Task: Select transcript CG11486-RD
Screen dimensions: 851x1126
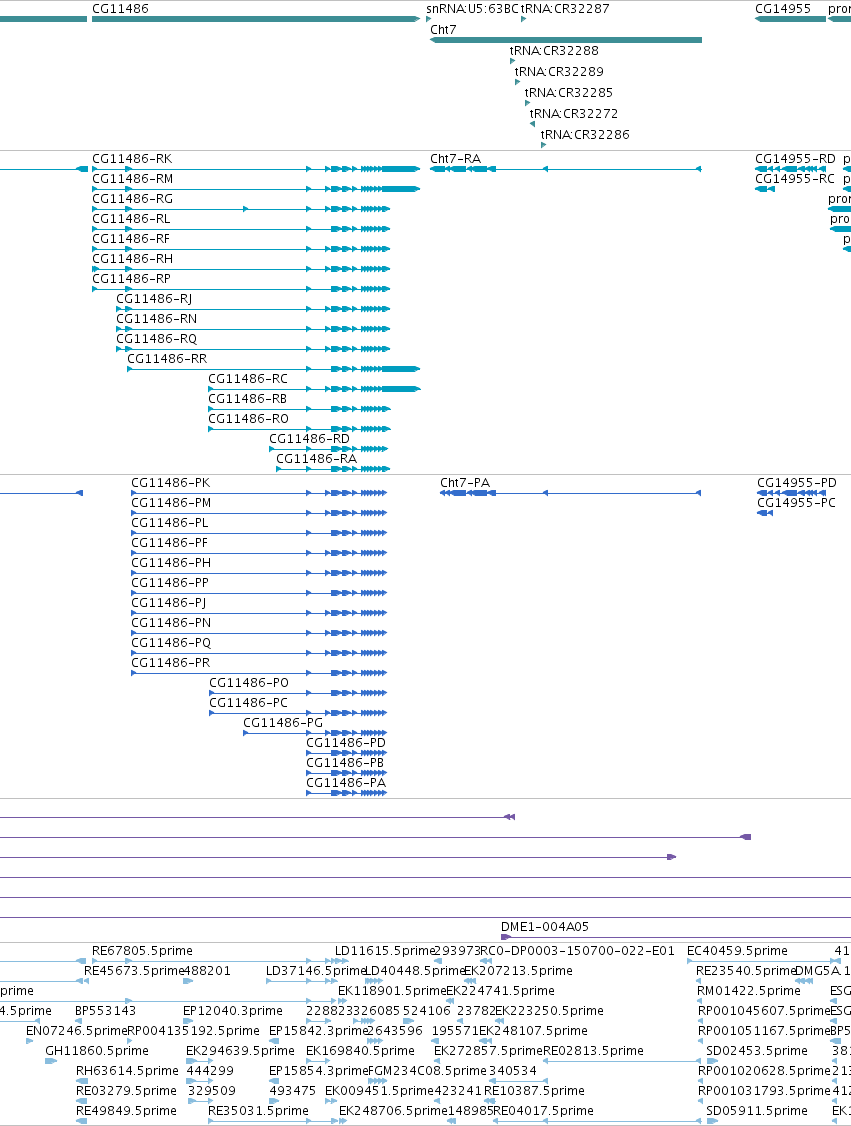Action: click(x=329, y=450)
